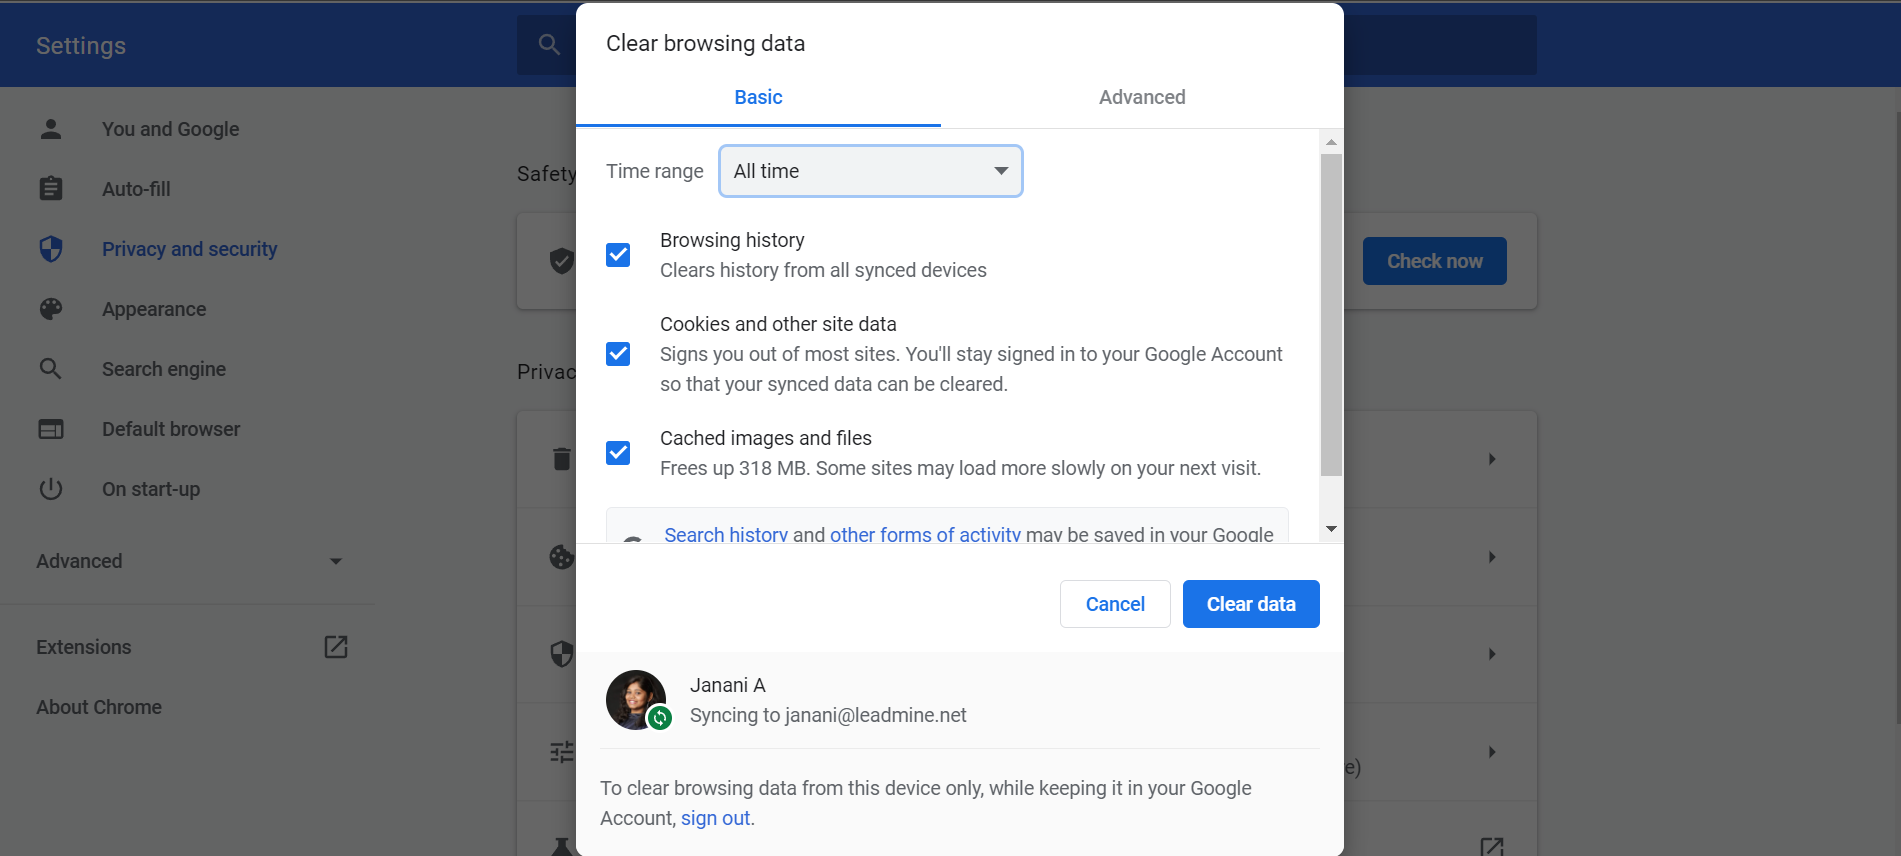
Task: Uncheck the Browsing history checkbox
Action: point(618,255)
